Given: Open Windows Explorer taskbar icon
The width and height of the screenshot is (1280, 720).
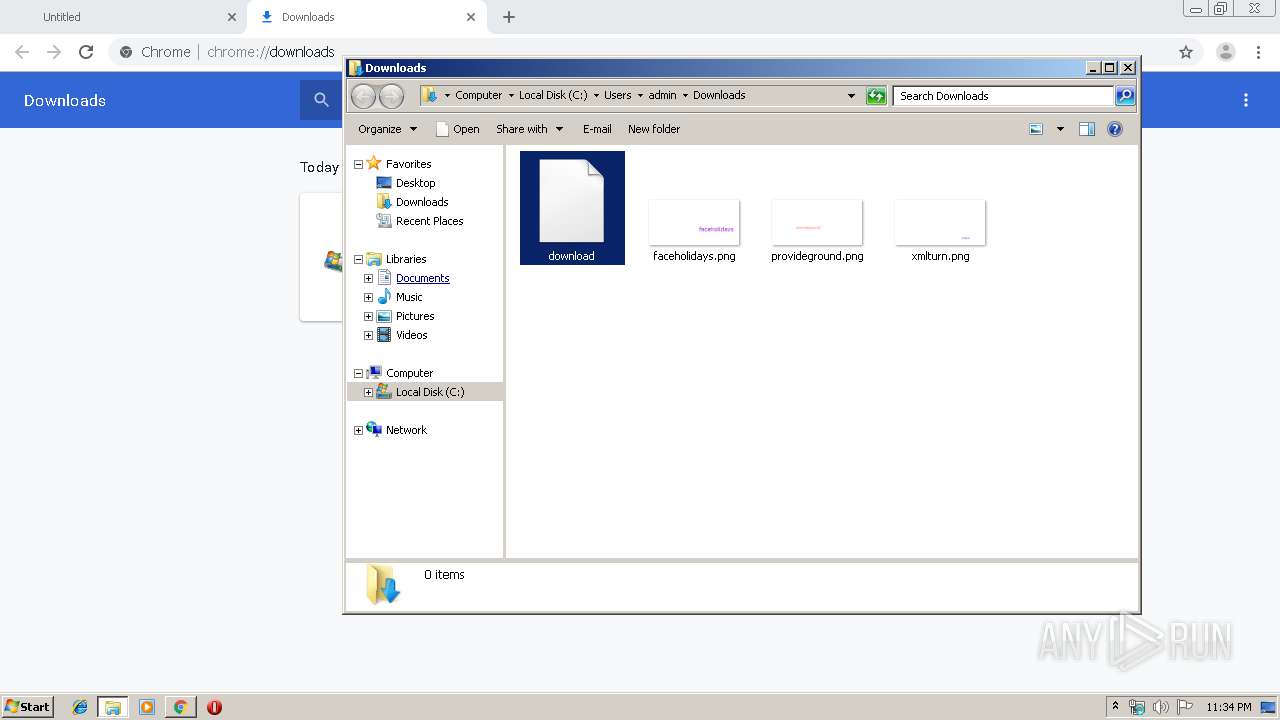Looking at the screenshot, I should (x=113, y=707).
